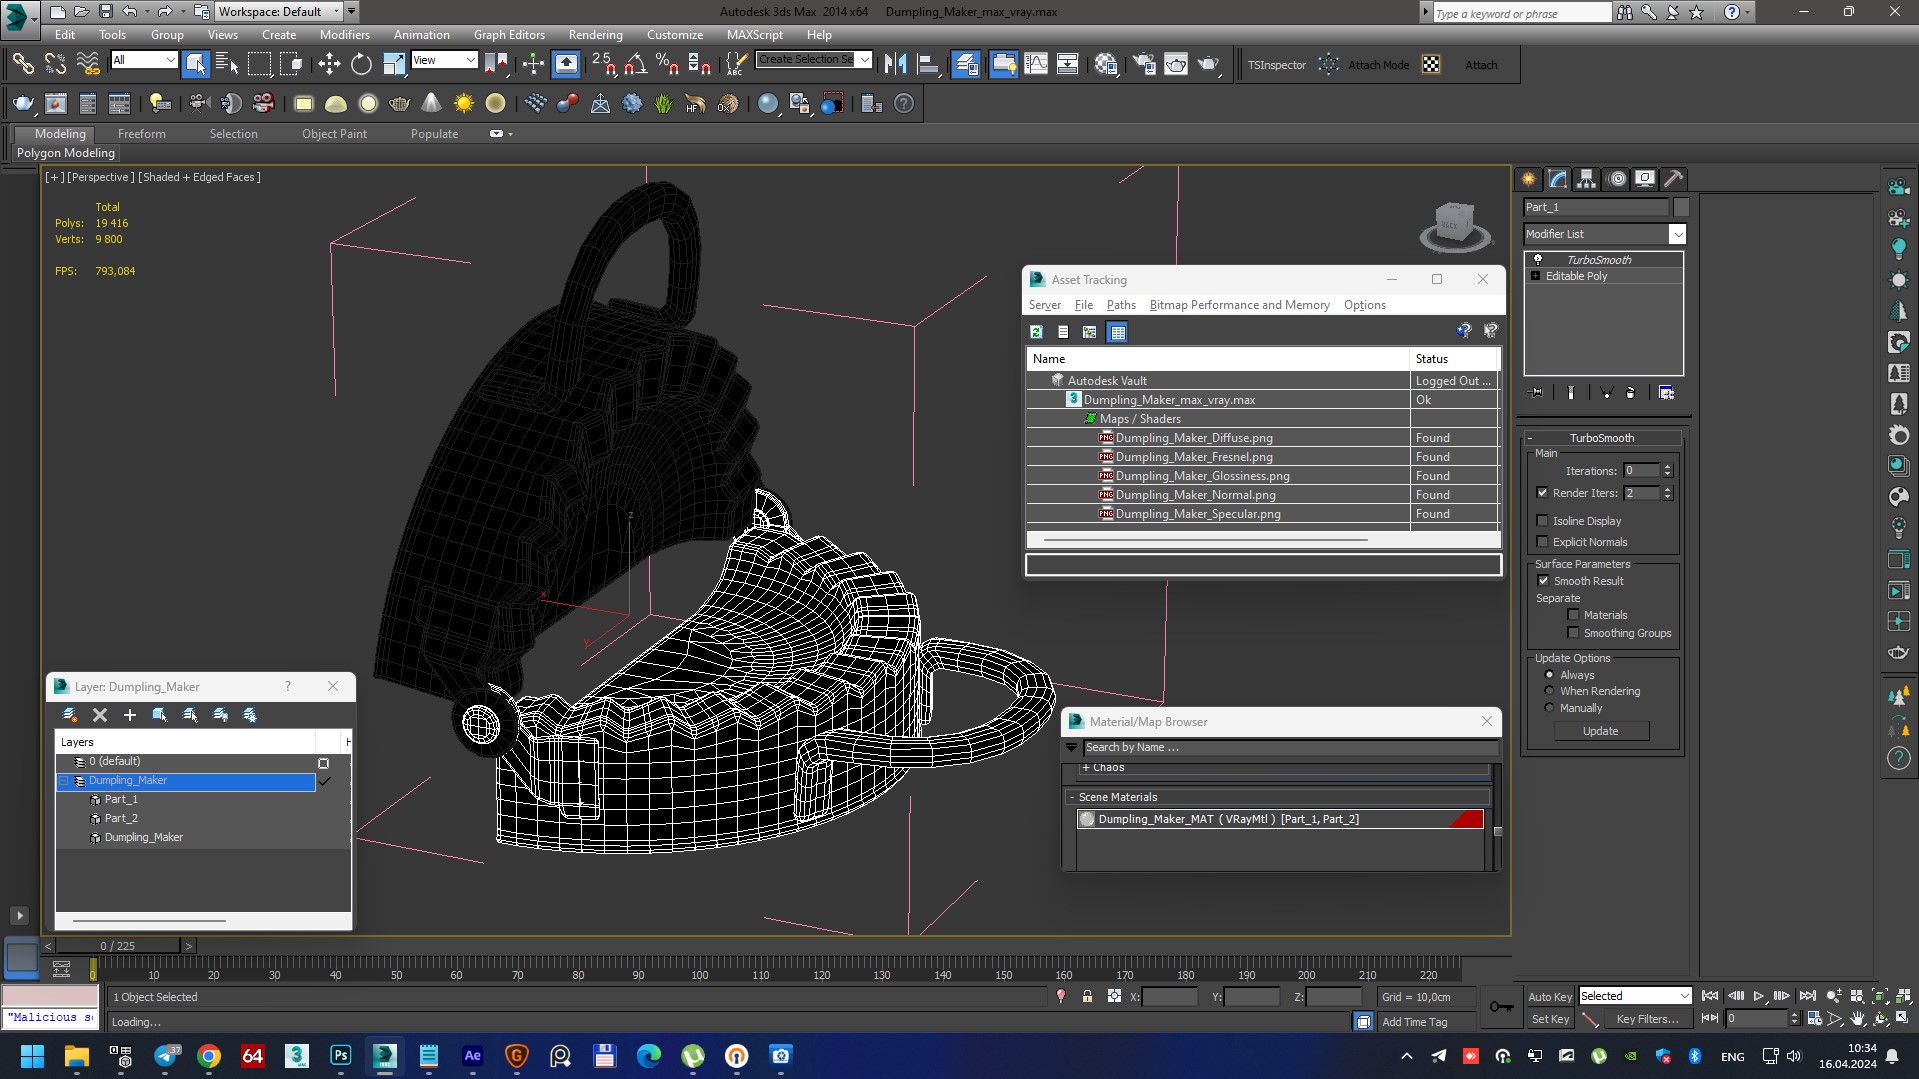Create new layer with plus icon
1919x1079 pixels.
tap(129, 715)
